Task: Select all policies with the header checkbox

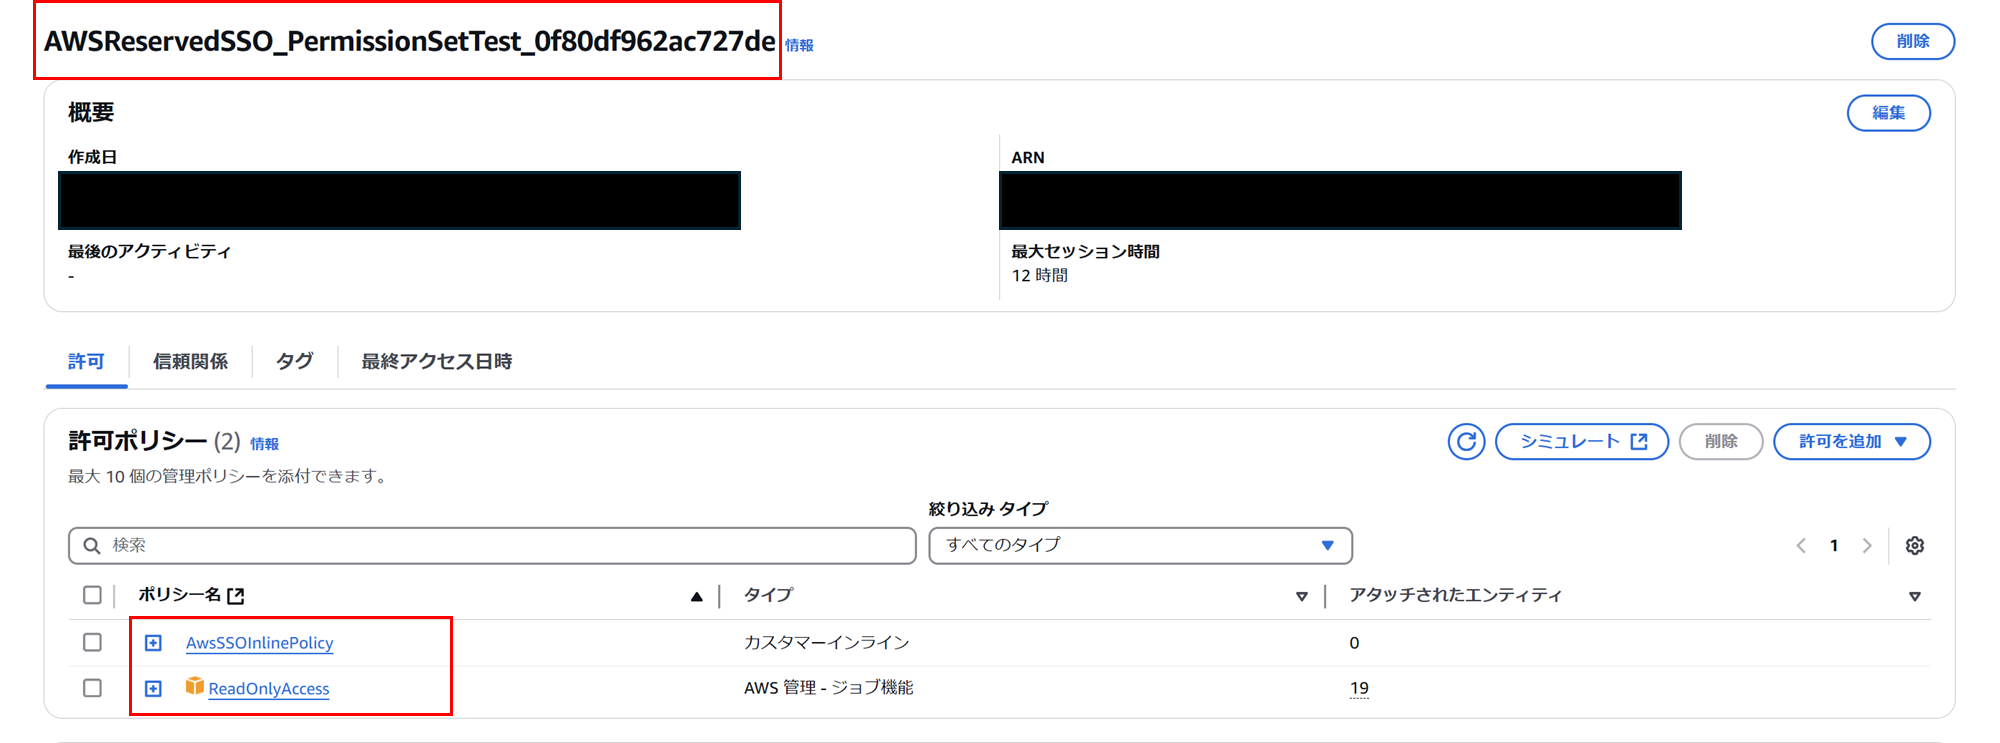Action: (x=92, y=595)
